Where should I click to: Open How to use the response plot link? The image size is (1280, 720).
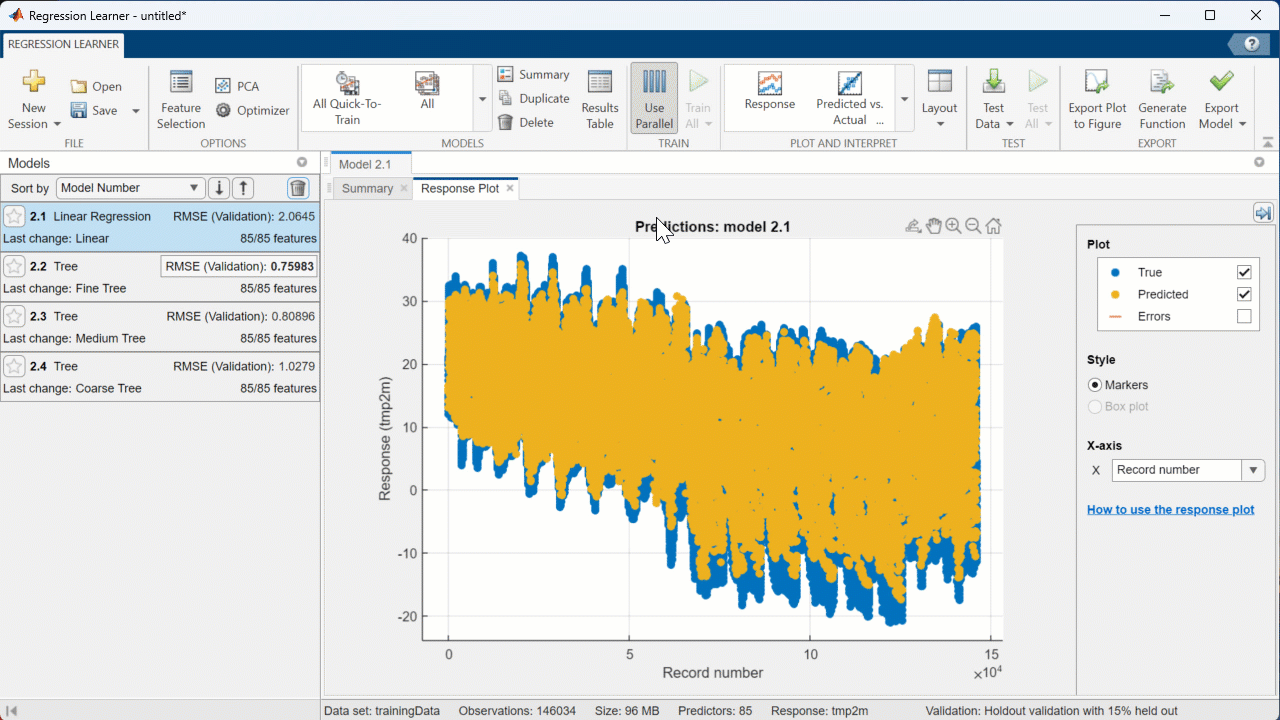click(1170, 510)
